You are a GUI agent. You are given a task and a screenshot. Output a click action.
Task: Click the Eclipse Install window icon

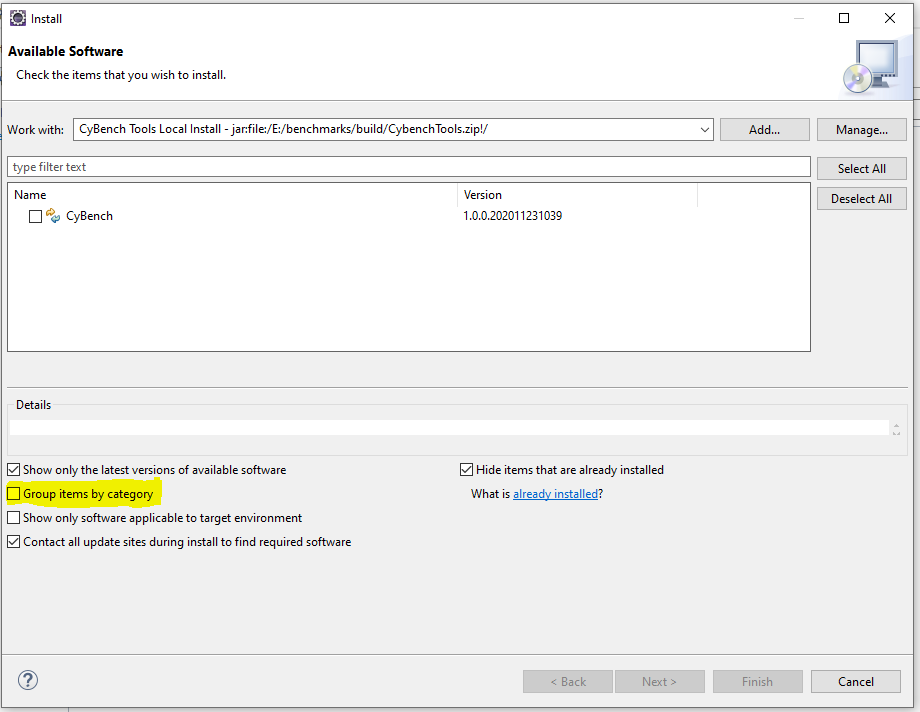pos(18,18)
